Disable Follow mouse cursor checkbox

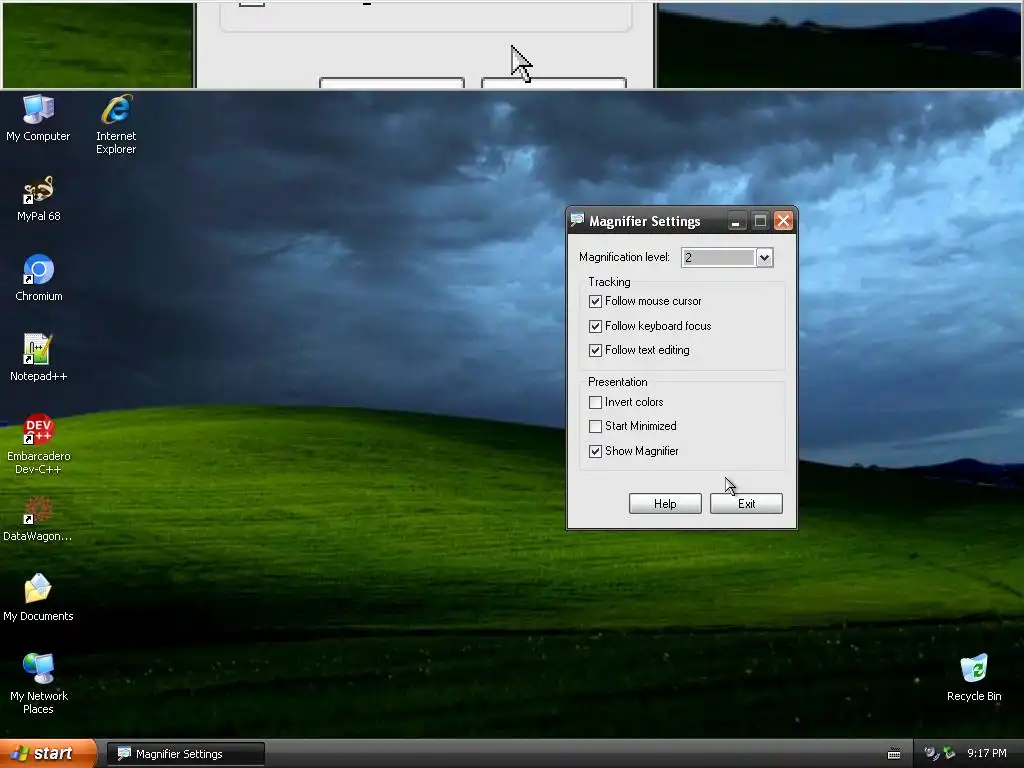(x=595, y=301)
